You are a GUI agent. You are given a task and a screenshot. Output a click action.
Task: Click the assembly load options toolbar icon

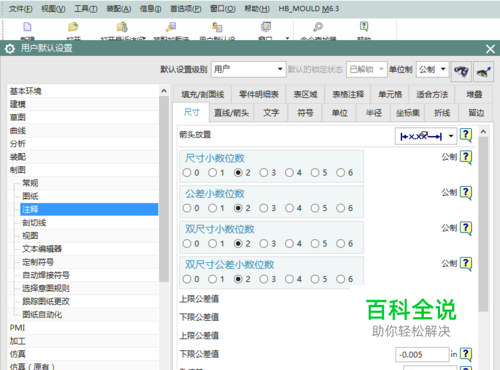(x=171, y=27)
